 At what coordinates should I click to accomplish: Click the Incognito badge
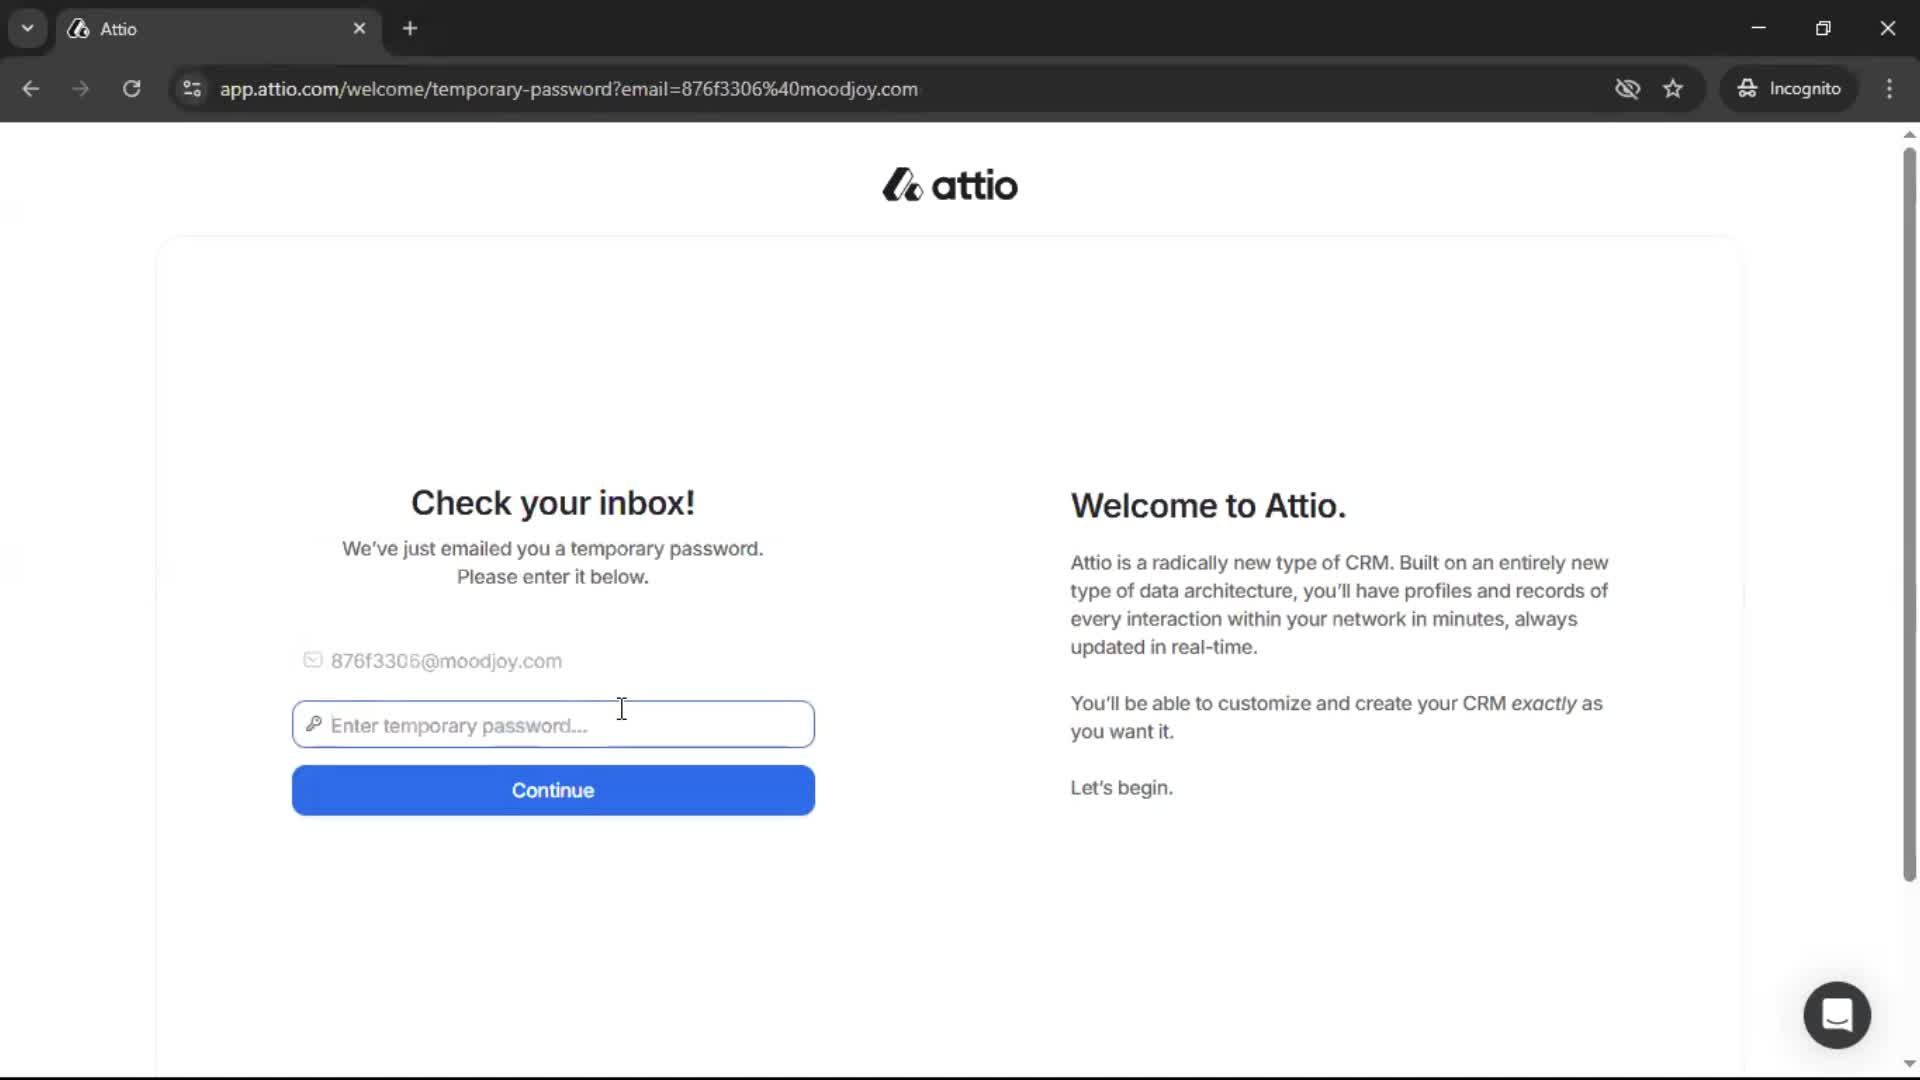pyautogui.click(x=1789, y=88)
